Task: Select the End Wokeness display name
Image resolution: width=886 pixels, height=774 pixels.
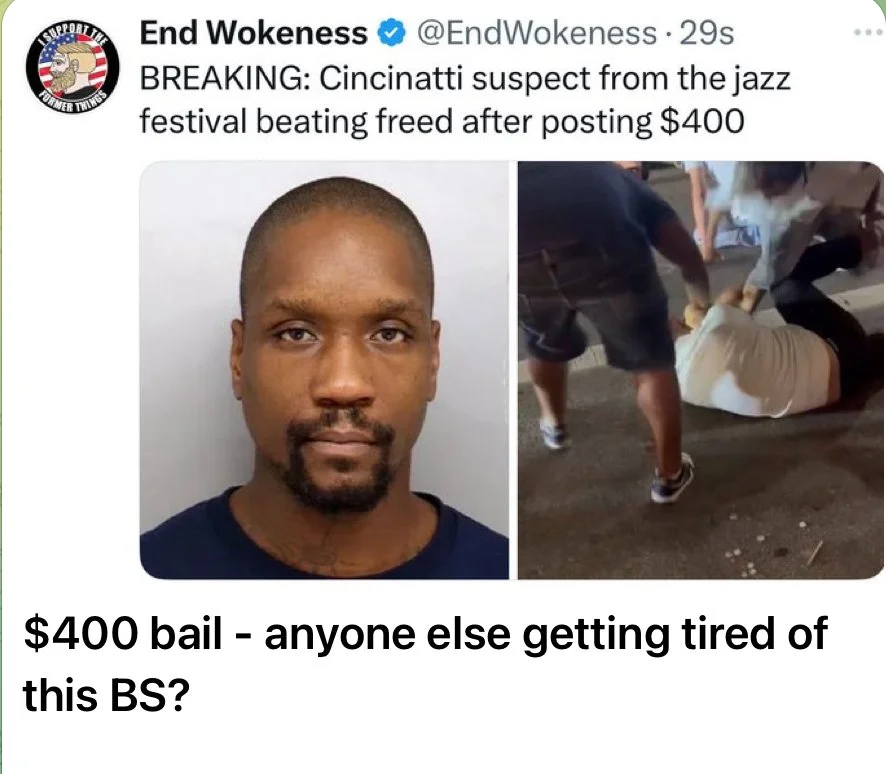Action: [254, 33]
